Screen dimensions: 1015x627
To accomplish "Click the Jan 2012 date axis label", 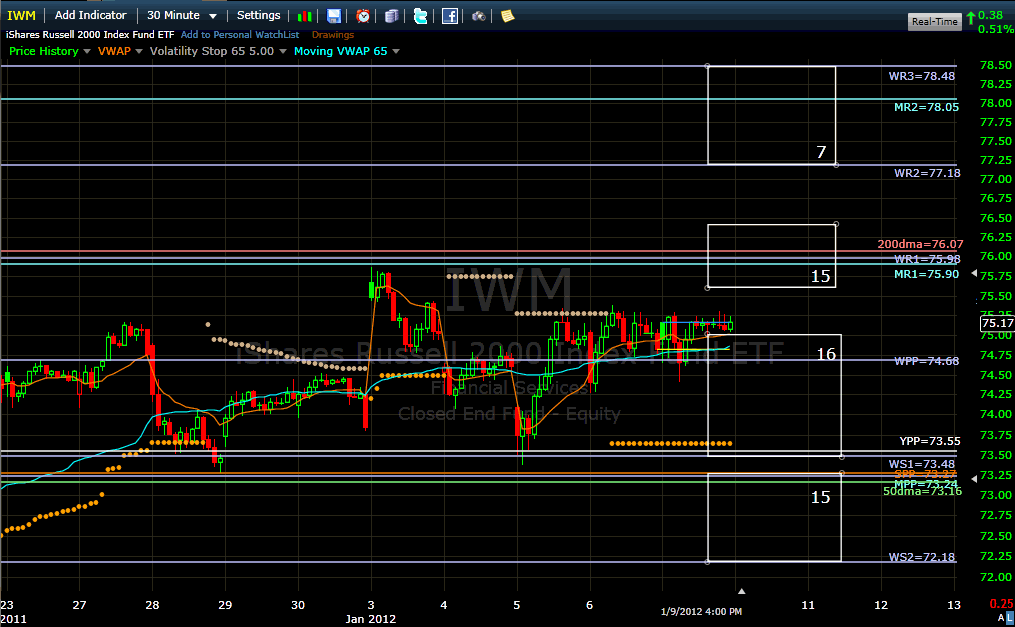I will pos(370,619).
